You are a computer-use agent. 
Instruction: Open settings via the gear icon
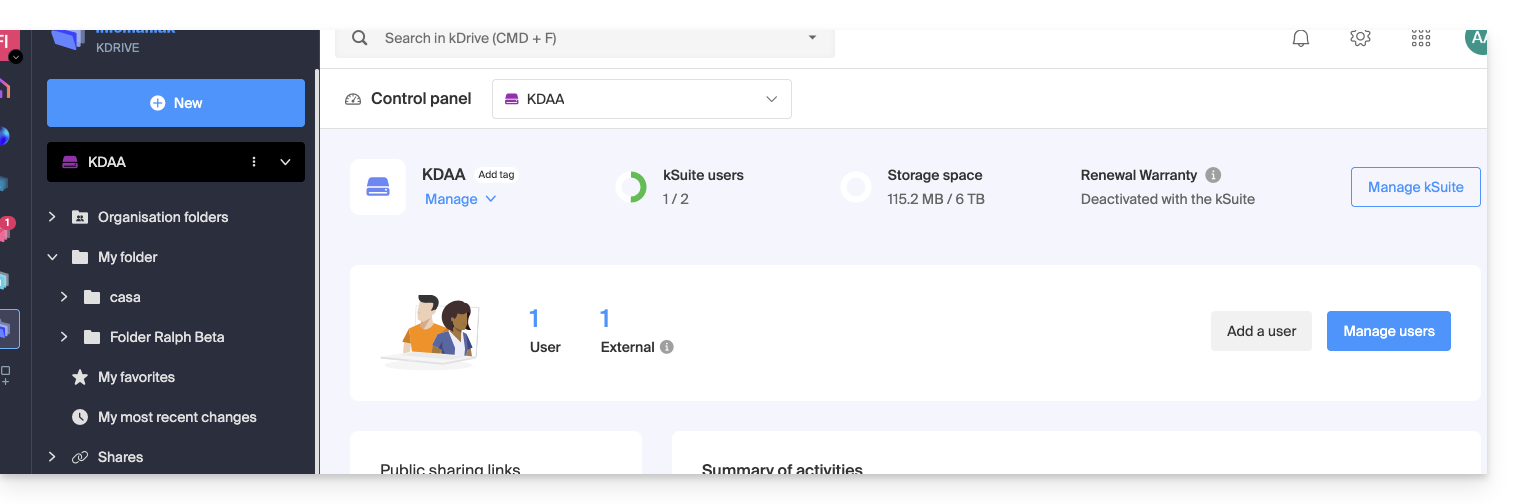point(1360,39)
